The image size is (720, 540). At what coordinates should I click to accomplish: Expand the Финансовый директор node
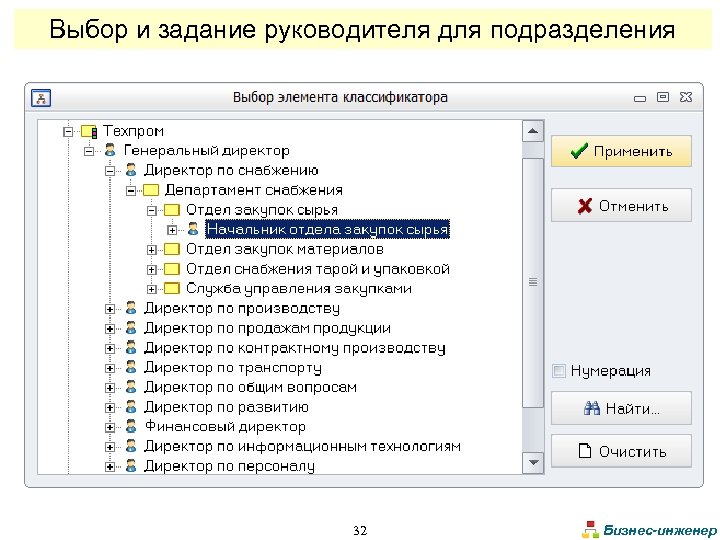(x=110, y=428)
